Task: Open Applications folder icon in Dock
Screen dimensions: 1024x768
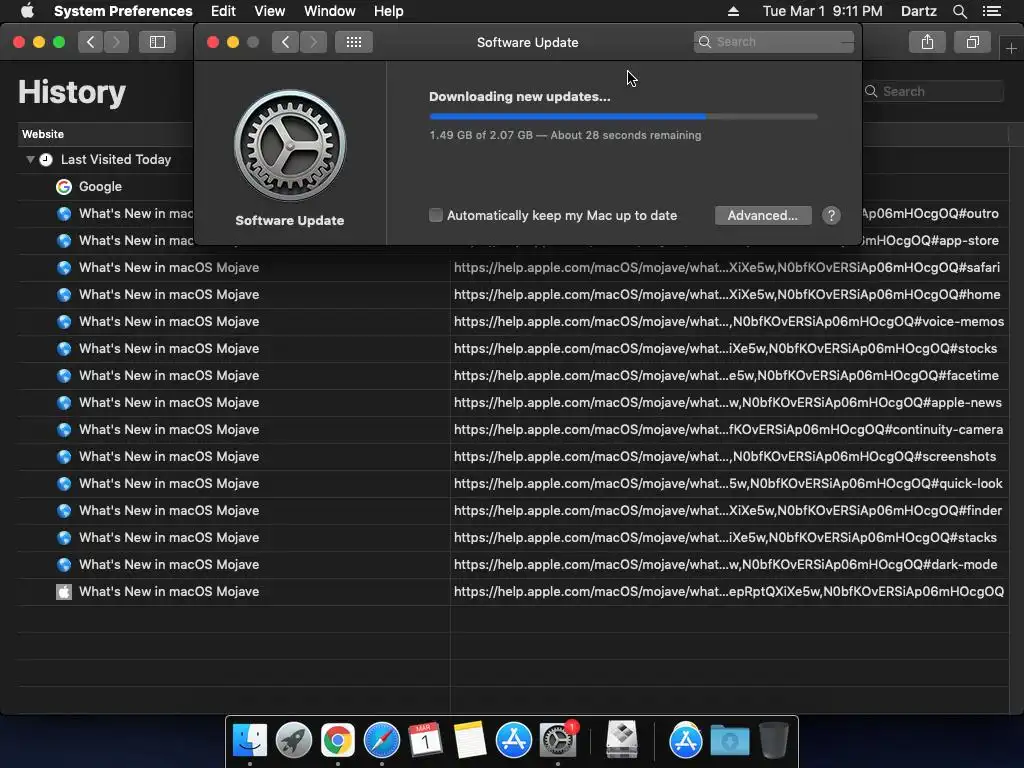Action: pos(686,741)
